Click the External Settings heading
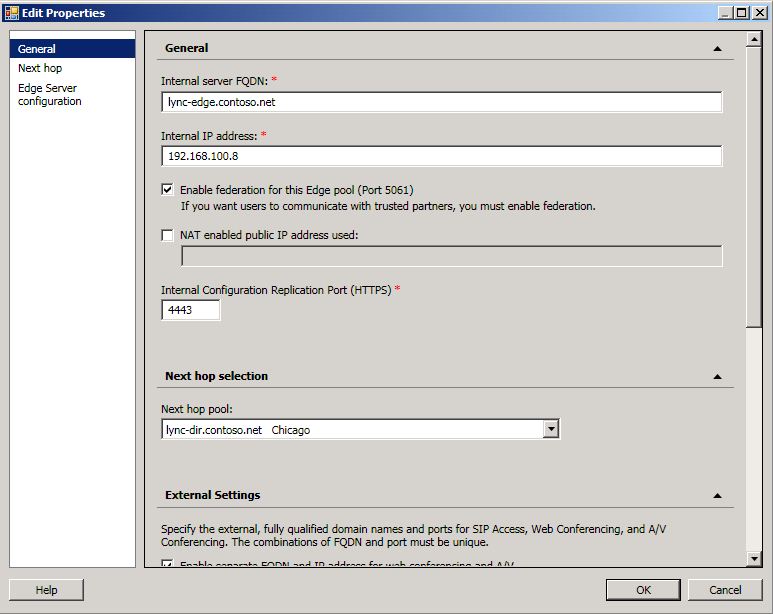773x614 pixels. click(x=212, y=495)
